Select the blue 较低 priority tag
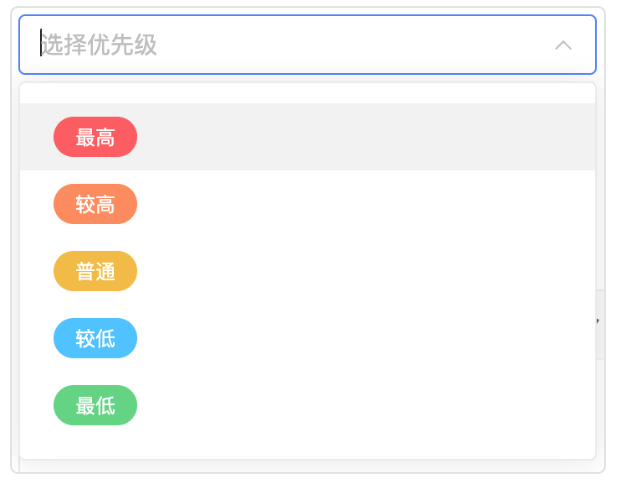622x484 pixels. [x=95, y=339]
